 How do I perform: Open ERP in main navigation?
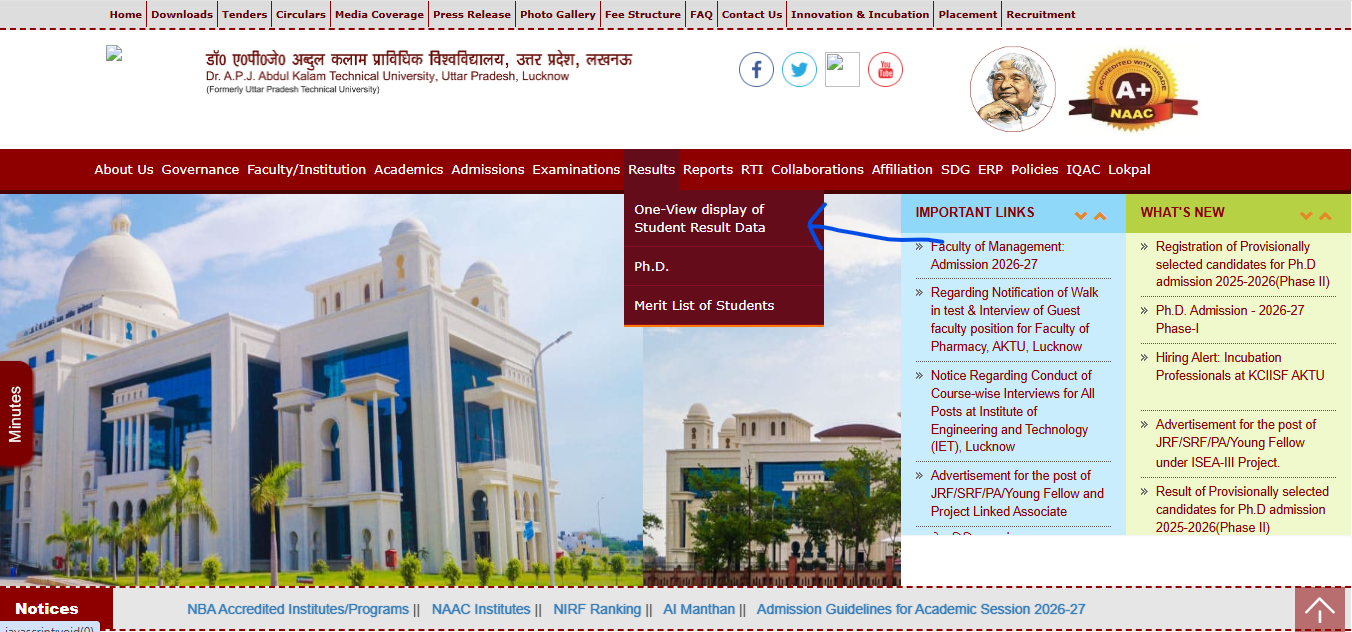pos(990,169)
